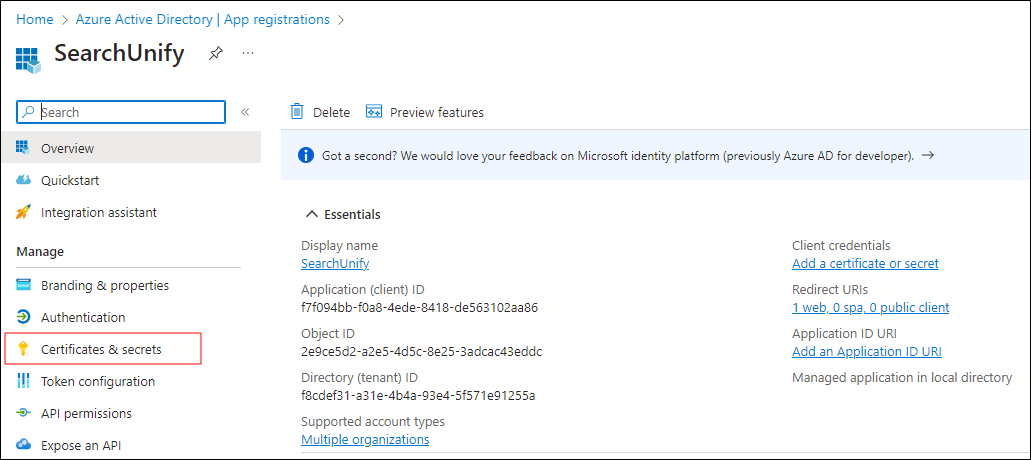Open the more options ellipsis menu
Screen dimensions: 1031x460
[248, 53]
